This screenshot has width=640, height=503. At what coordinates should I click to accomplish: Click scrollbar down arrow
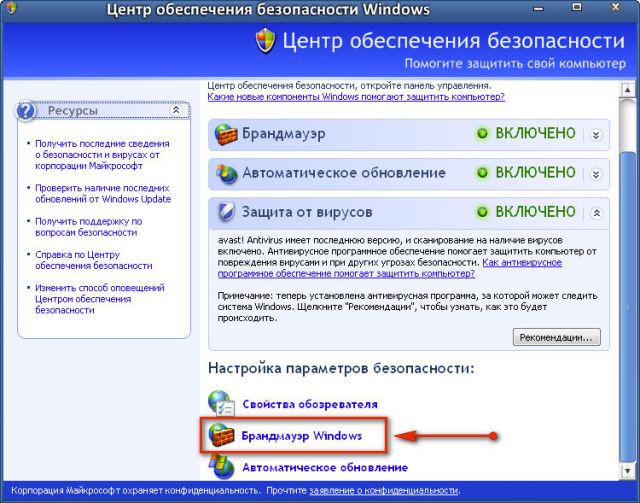[627, 472]
